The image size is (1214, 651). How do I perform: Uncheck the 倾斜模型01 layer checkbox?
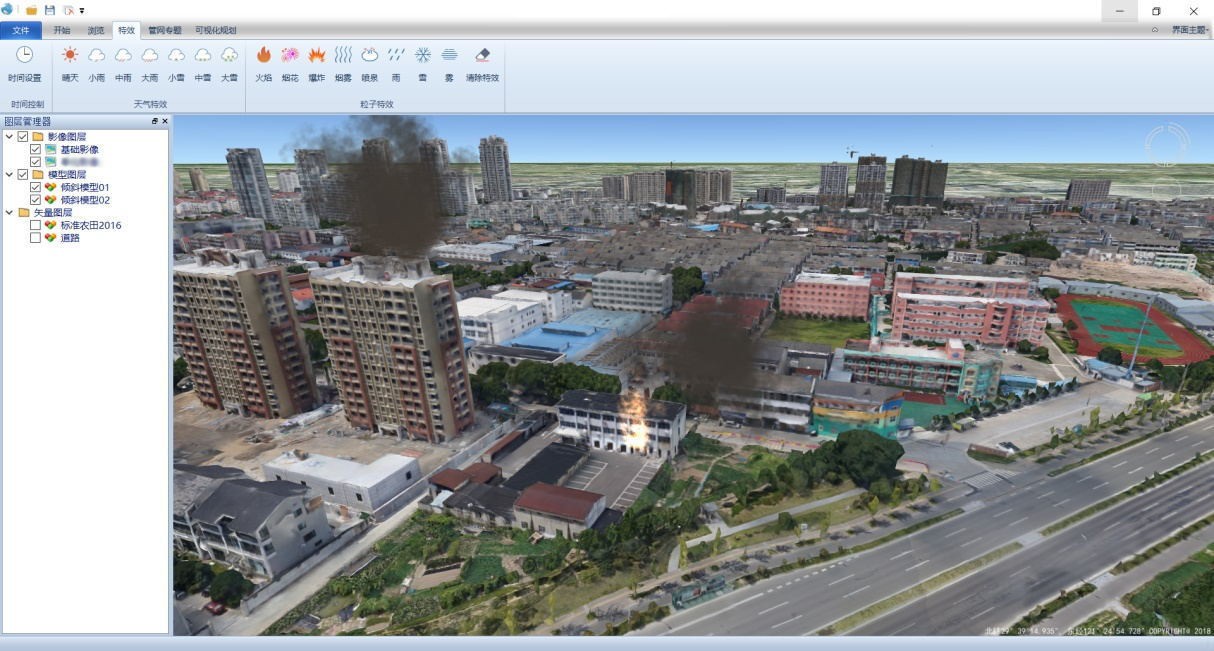36,187
